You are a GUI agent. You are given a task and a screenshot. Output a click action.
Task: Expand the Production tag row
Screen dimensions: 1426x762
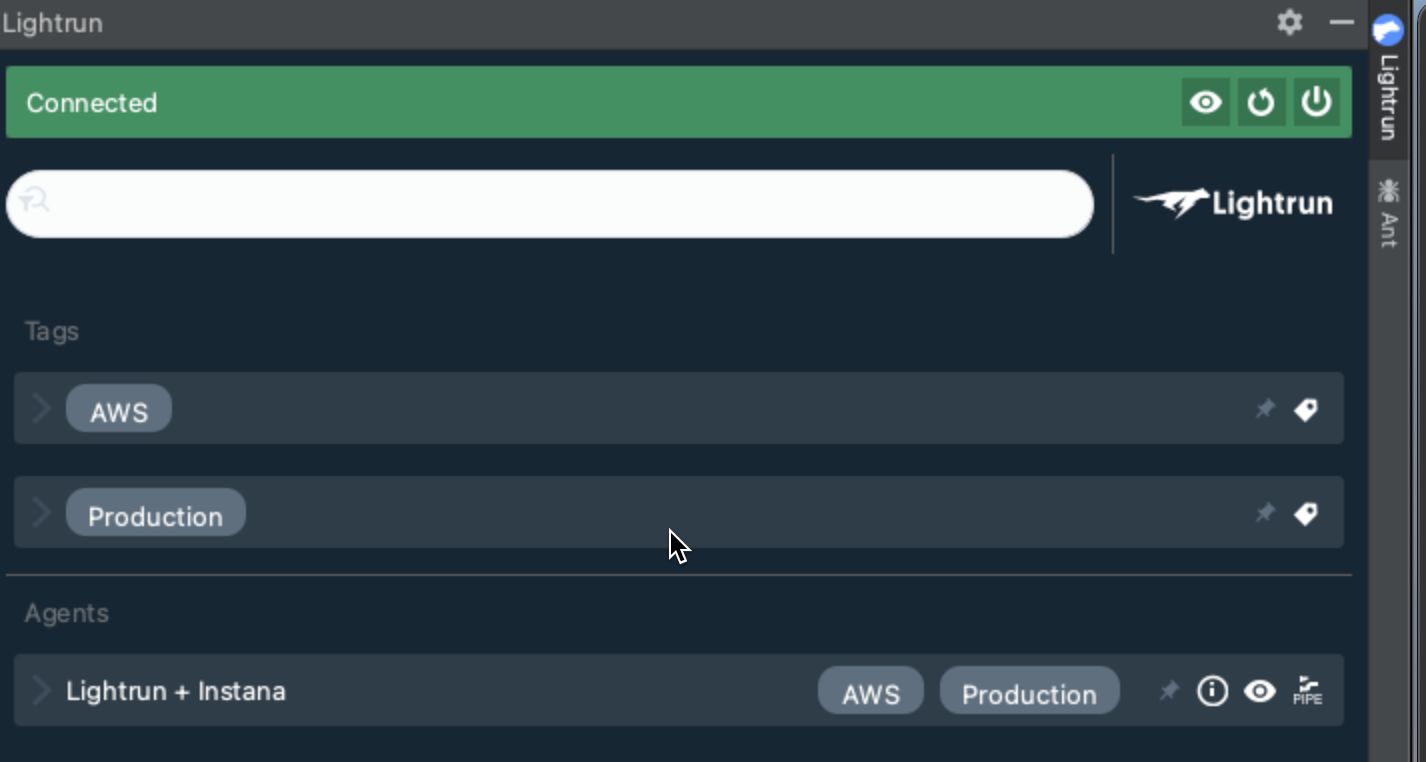[41, 512]
